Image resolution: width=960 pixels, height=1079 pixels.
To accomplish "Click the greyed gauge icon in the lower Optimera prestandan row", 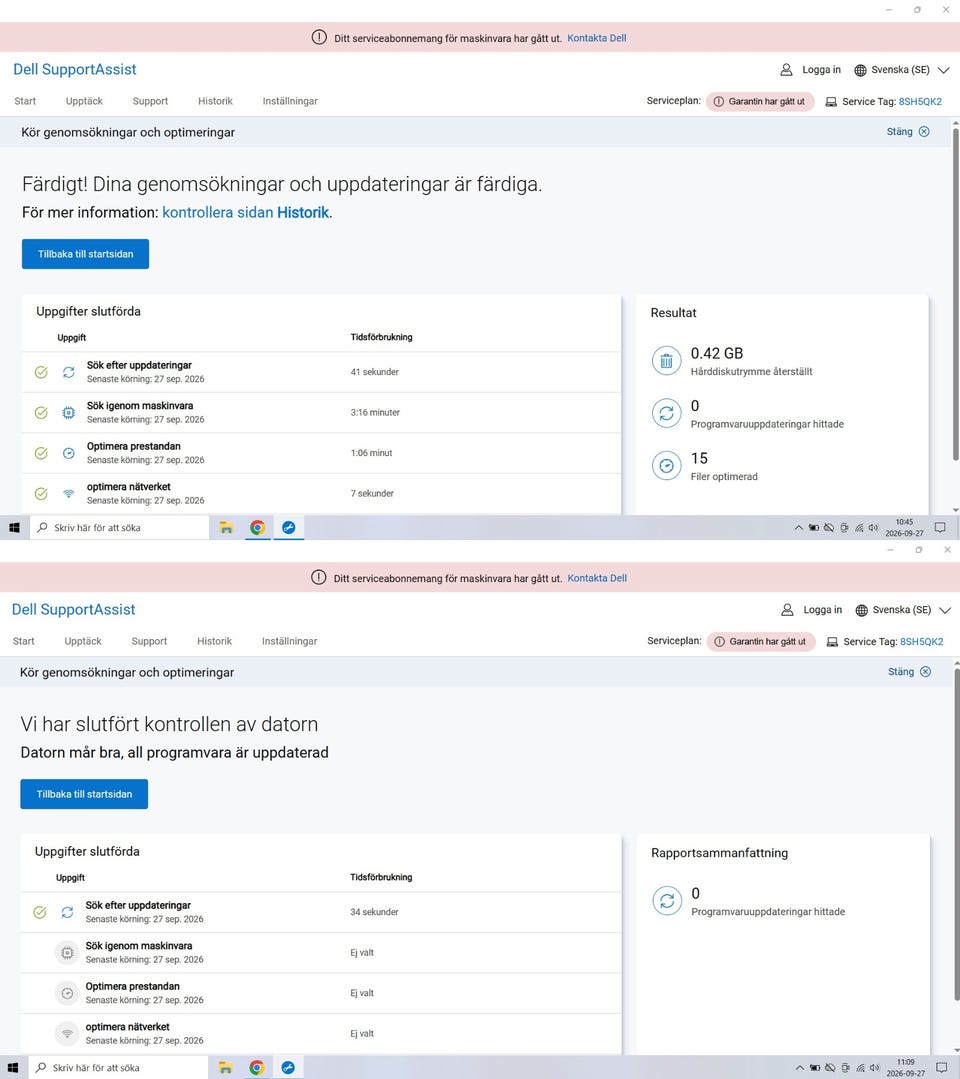I will (67, 993).
